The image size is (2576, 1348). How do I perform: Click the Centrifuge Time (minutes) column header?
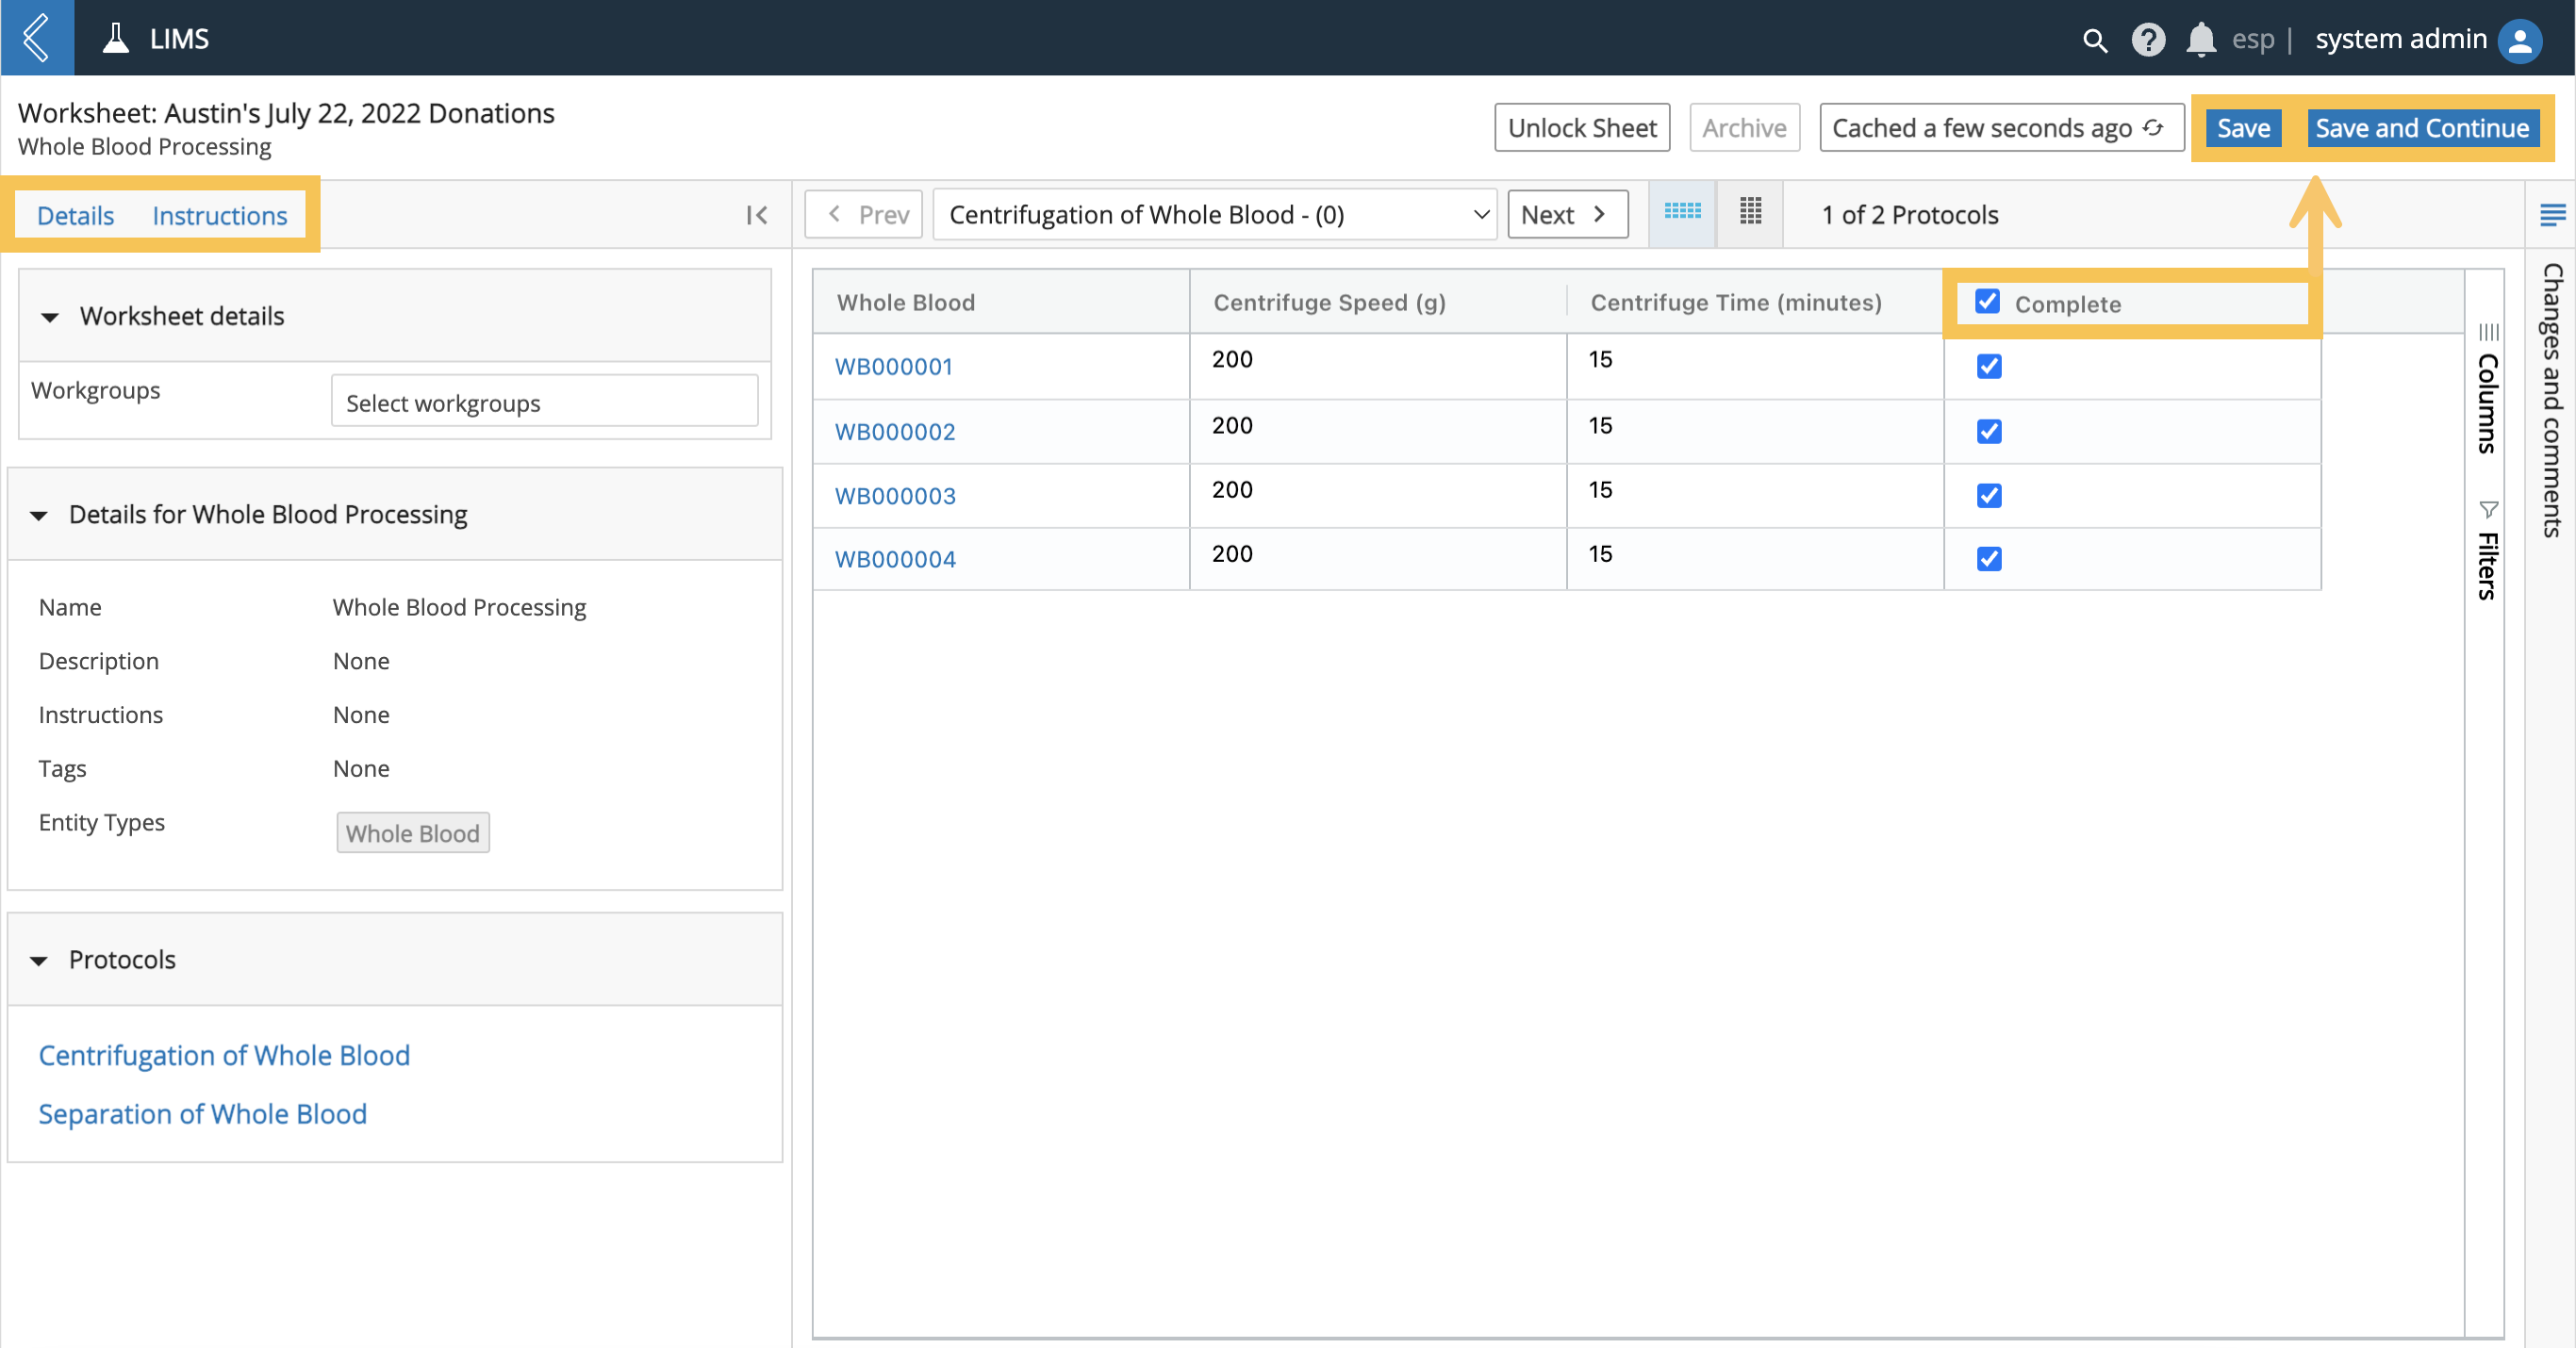pyautogui.click(x=1754, y=302)
